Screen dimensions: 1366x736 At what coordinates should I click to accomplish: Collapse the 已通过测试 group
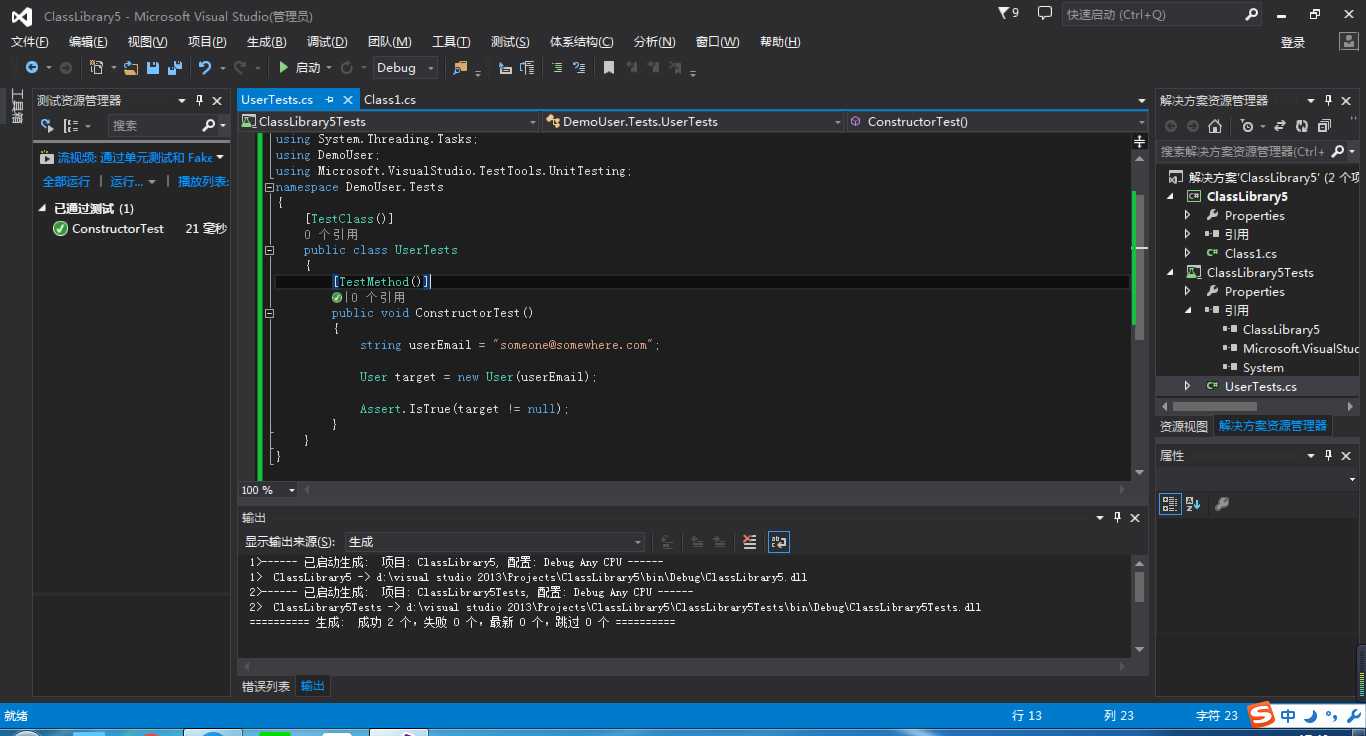[42, 208]
